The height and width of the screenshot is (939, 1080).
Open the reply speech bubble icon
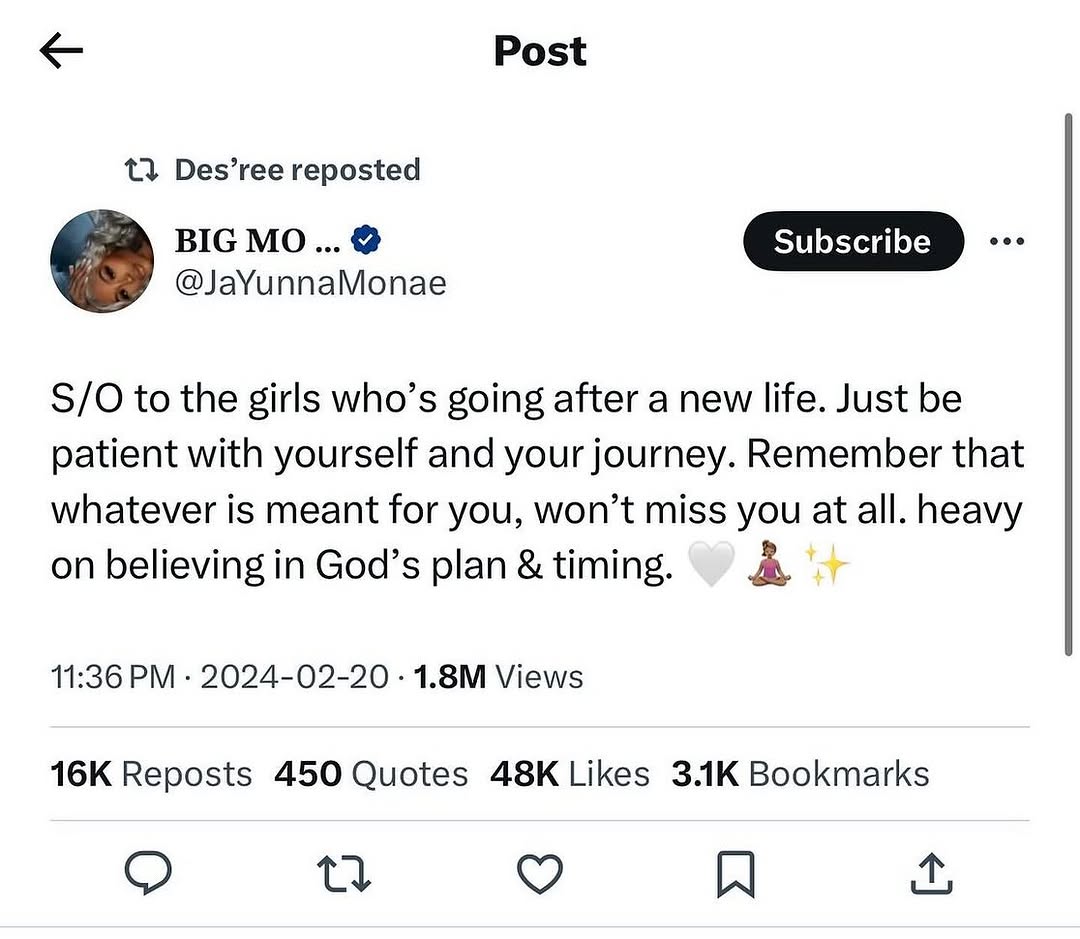(148, 873)
